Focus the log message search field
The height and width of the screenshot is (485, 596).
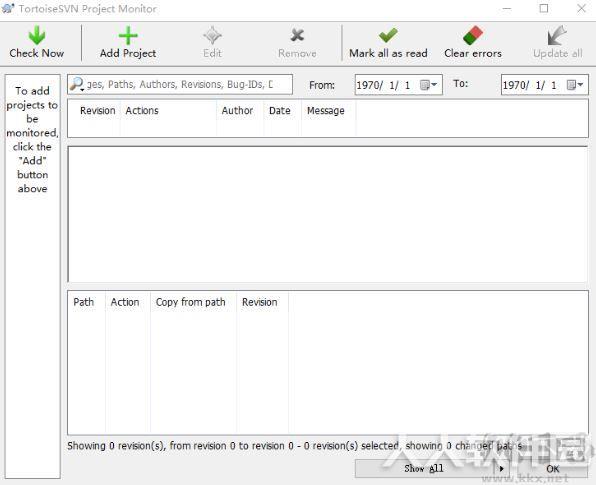coord(179,84)
